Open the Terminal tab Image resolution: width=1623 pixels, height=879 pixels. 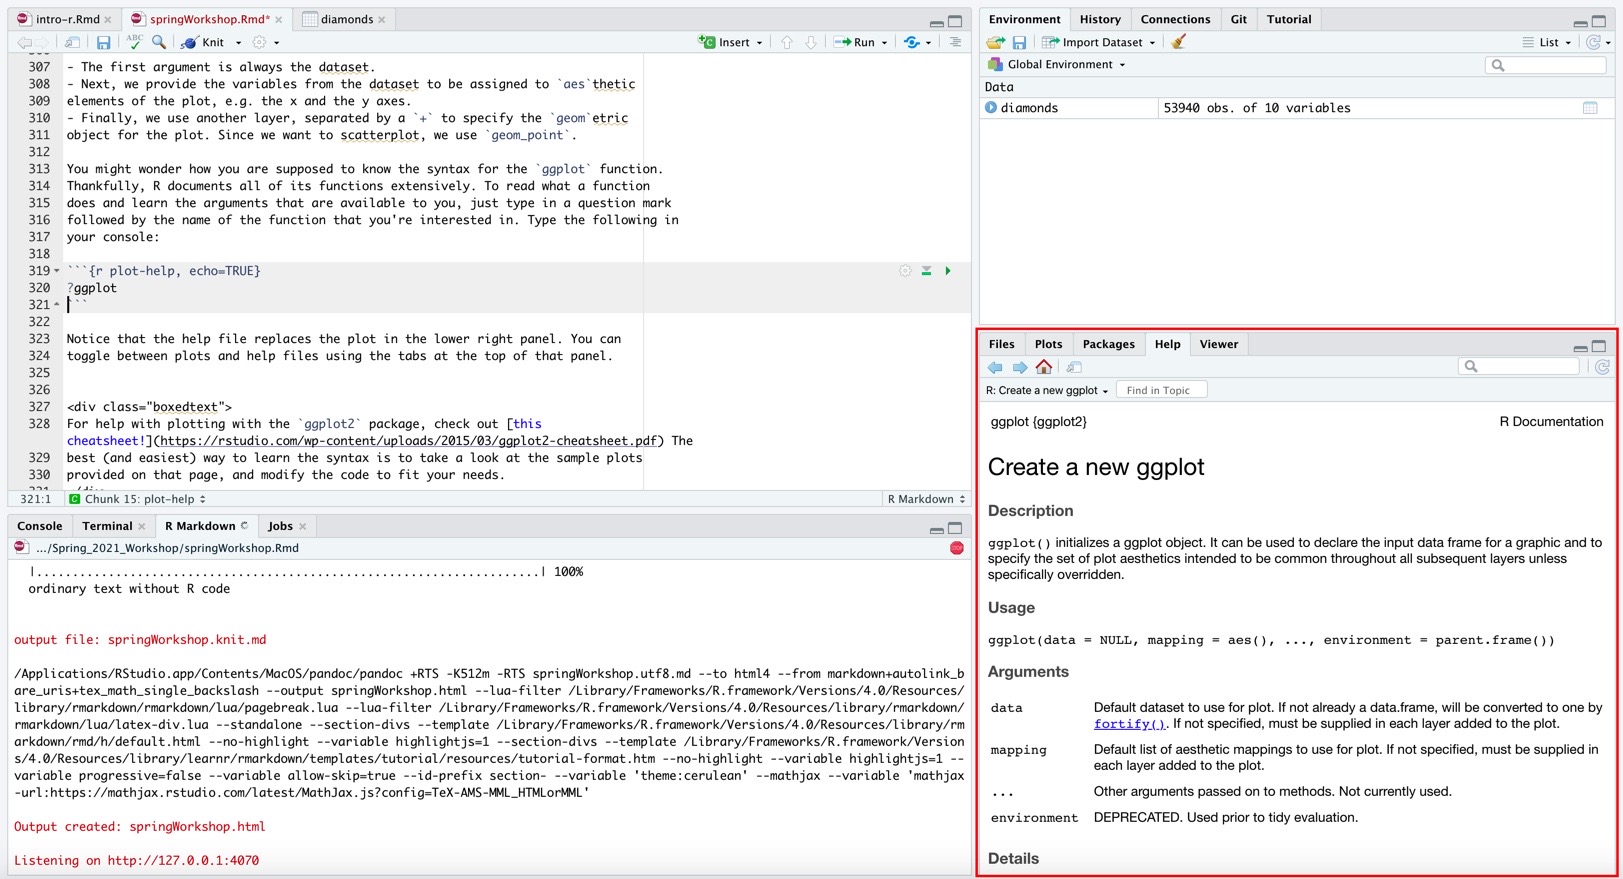[107, 526]
